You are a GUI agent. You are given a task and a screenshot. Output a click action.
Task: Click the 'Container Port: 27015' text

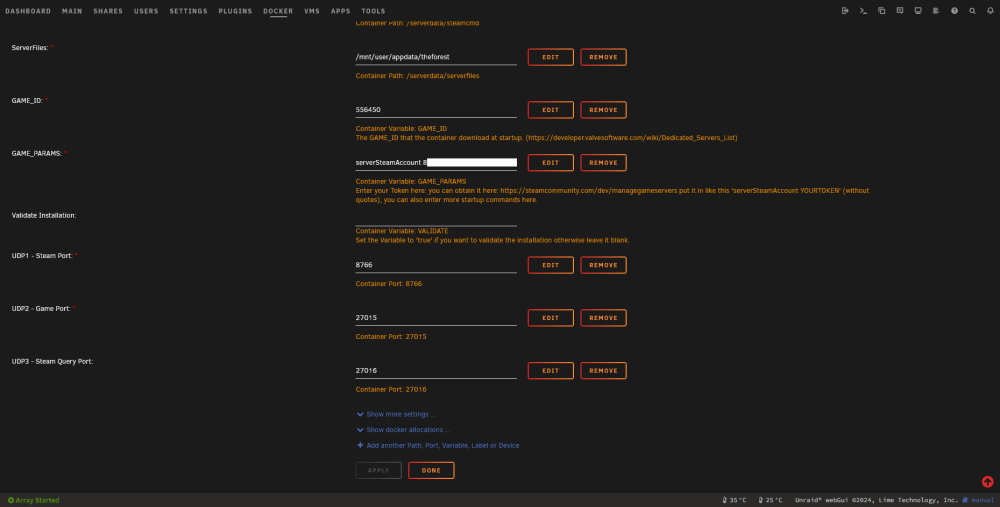[x=391, y=337]
